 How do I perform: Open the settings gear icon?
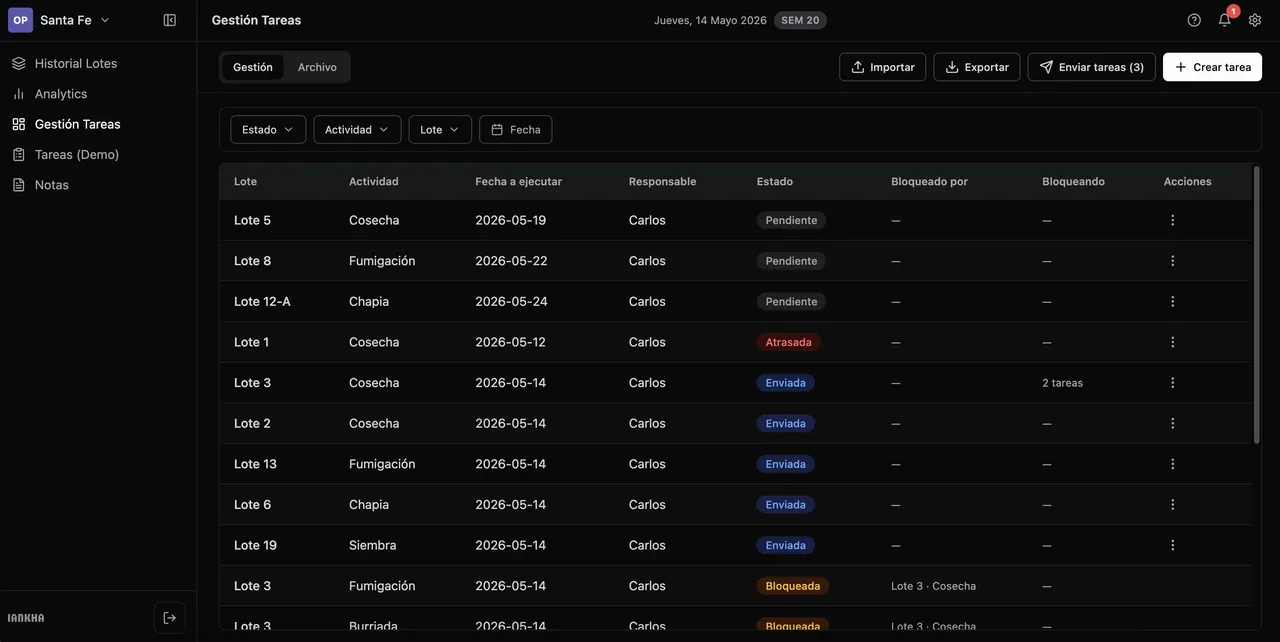pyautogui.click(x=1255, y=20)
